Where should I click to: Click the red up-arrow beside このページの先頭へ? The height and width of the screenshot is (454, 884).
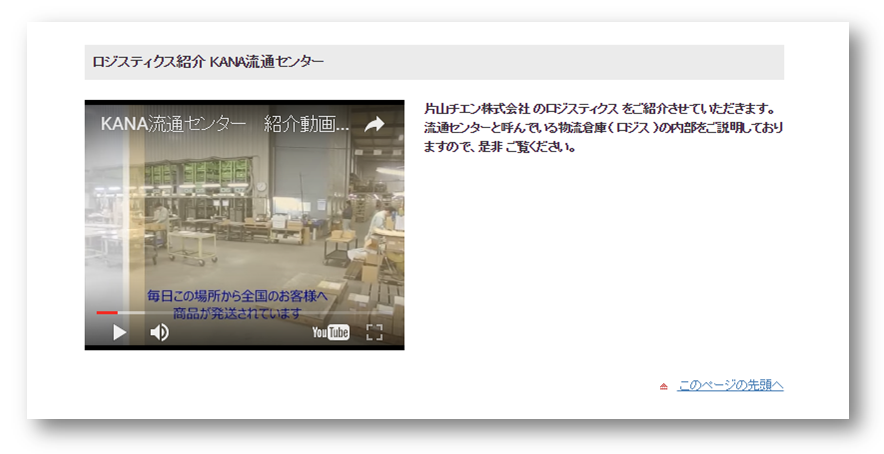664,386
